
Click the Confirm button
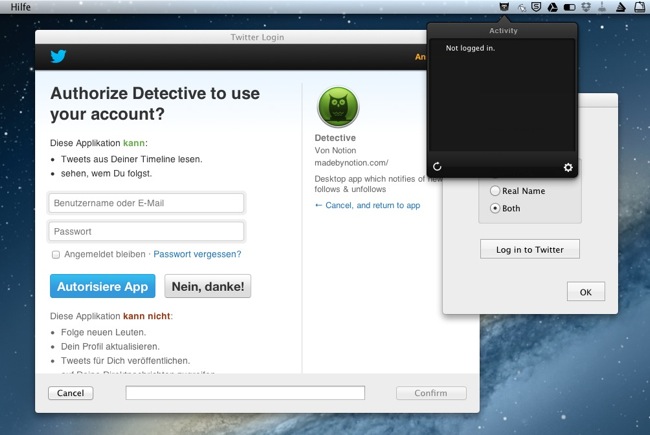[431, 393]
